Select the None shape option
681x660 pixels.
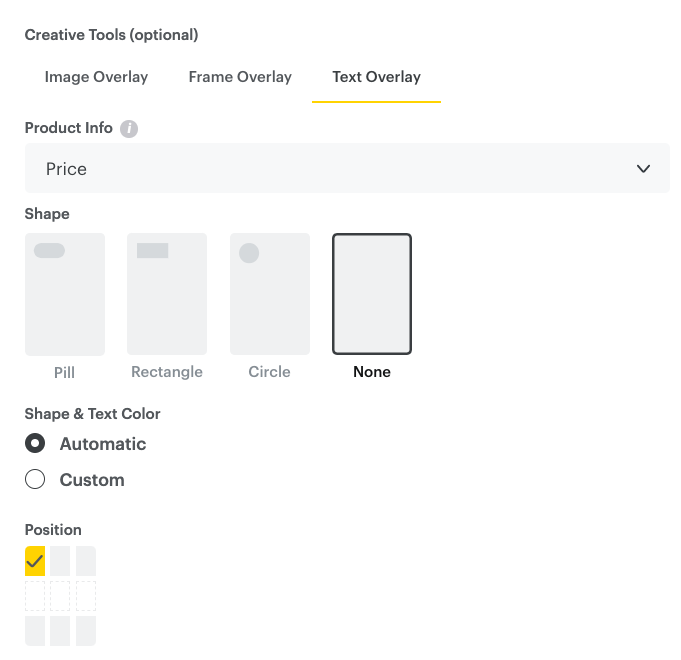pyautogui.click(x=372, y=294)
